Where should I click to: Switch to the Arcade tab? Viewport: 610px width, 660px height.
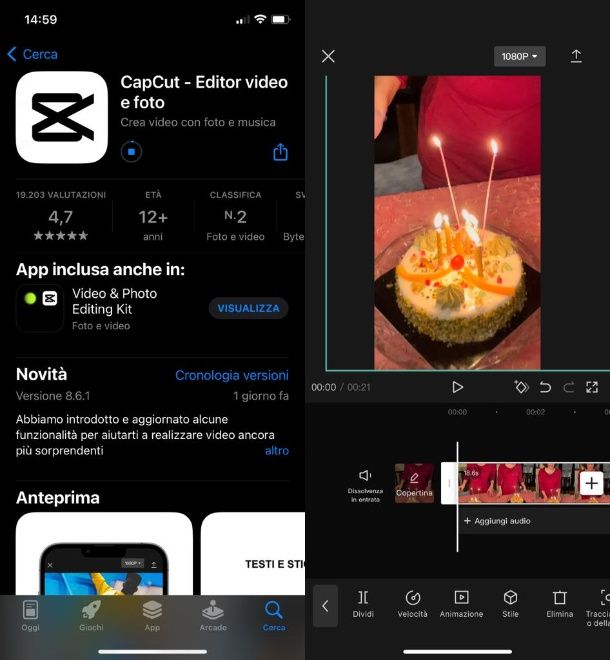pyautogui.click(x=213, y=616)
